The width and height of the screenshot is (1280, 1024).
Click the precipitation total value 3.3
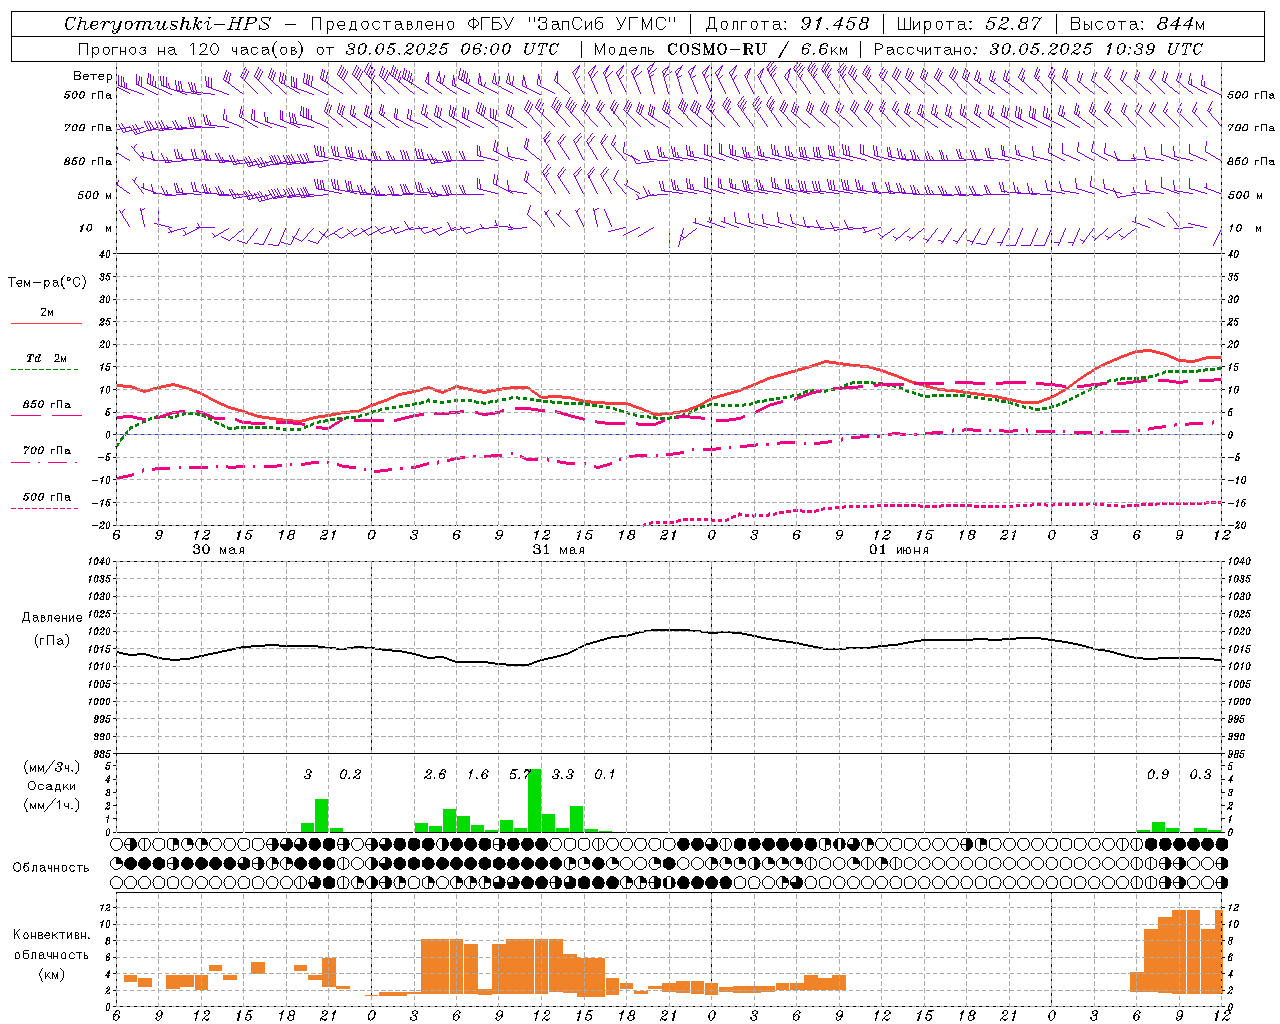coord(563,774)
